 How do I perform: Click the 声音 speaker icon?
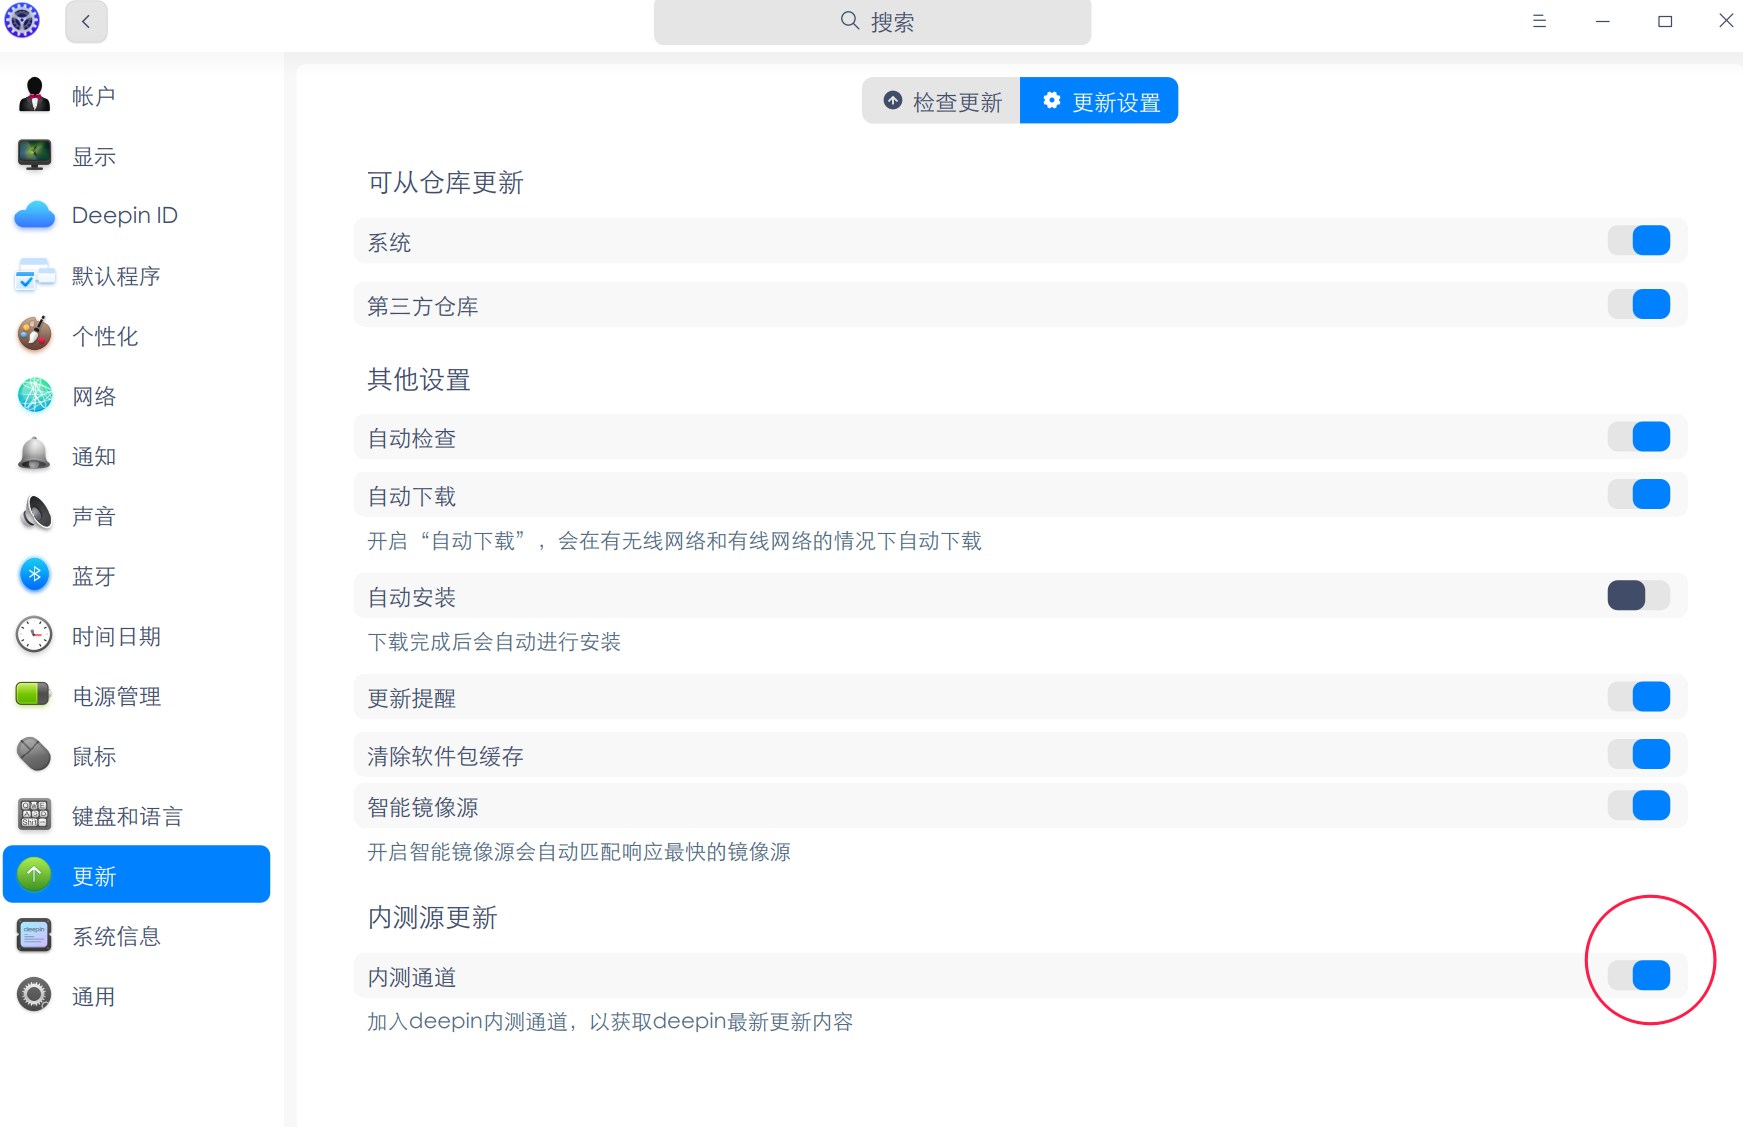35,515
